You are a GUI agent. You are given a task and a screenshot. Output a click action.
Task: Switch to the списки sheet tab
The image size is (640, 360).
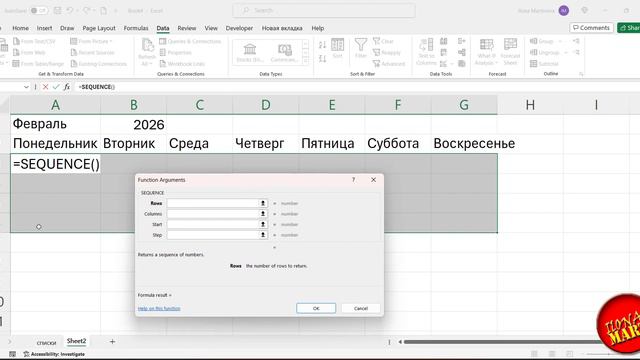[x=46, y=343]
